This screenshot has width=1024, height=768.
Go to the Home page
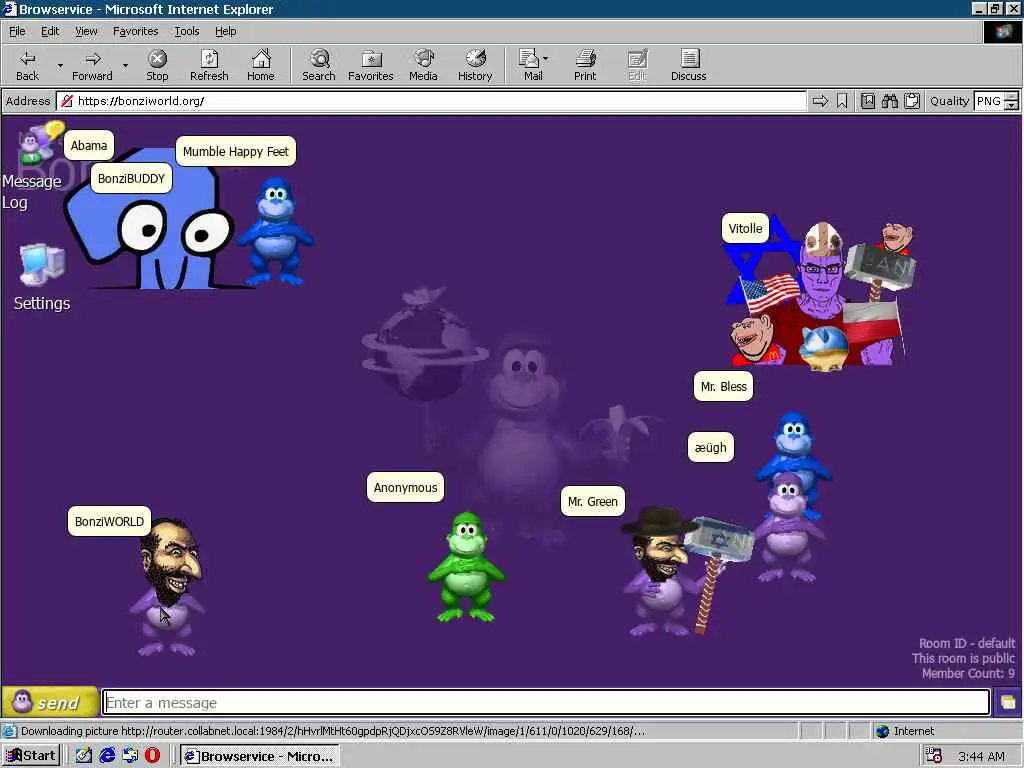(261, 65)
